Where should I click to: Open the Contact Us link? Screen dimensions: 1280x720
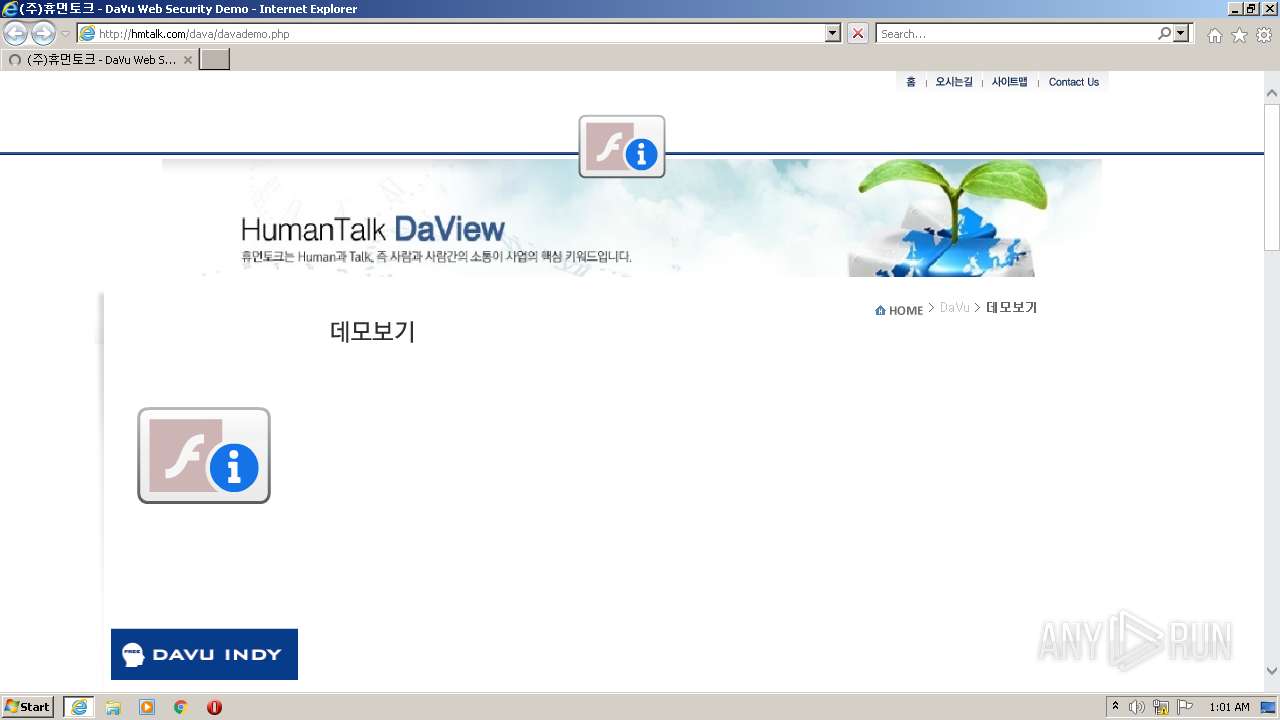pos(1073,82)
